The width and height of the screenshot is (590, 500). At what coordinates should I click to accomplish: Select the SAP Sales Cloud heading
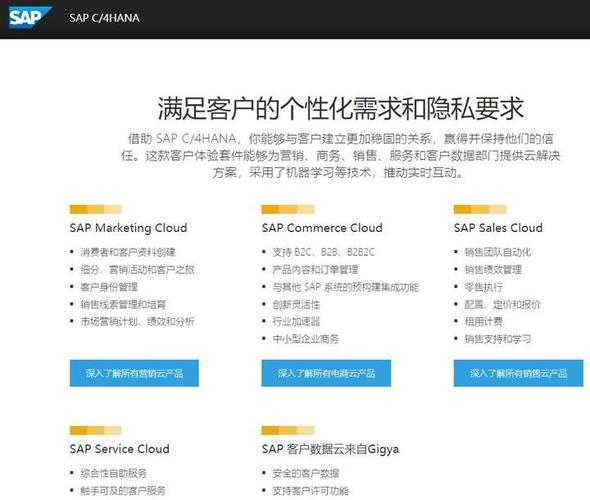pyautogui.click(x=498, y=228)
